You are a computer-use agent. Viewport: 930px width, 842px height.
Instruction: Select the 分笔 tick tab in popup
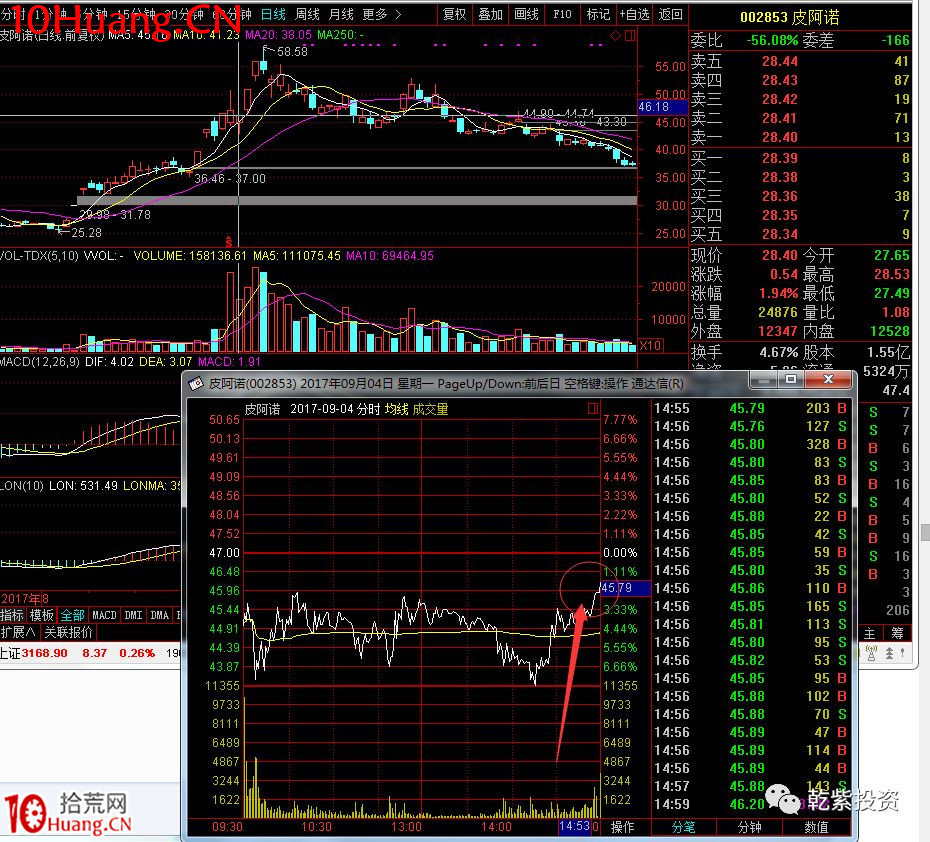683,827
